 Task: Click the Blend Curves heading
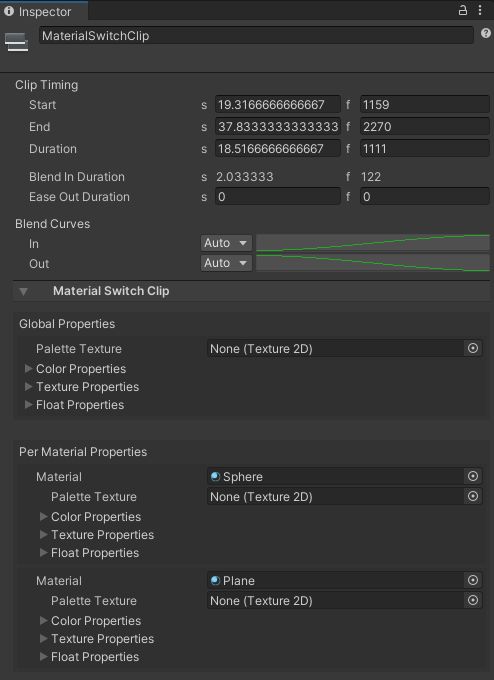point(52,224)
